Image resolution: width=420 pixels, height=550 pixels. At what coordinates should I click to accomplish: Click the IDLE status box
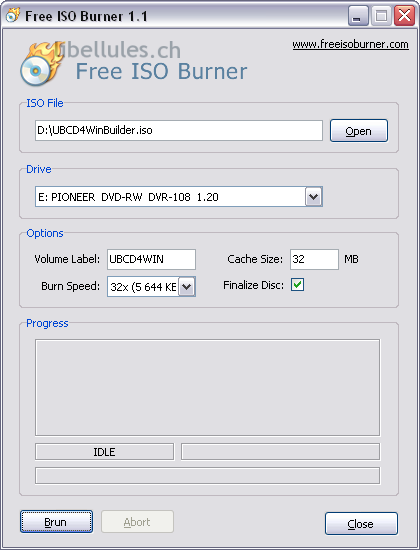click(x=104, y=452)
